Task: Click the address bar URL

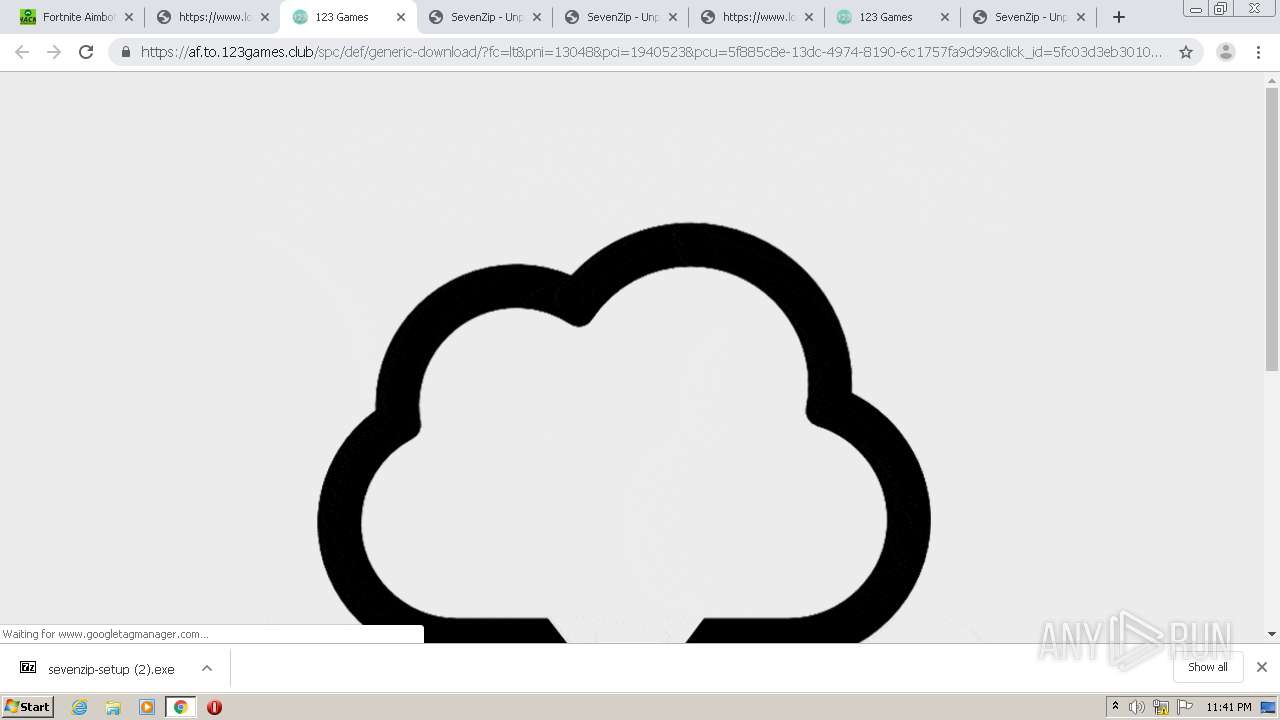Action: point(651,52)
